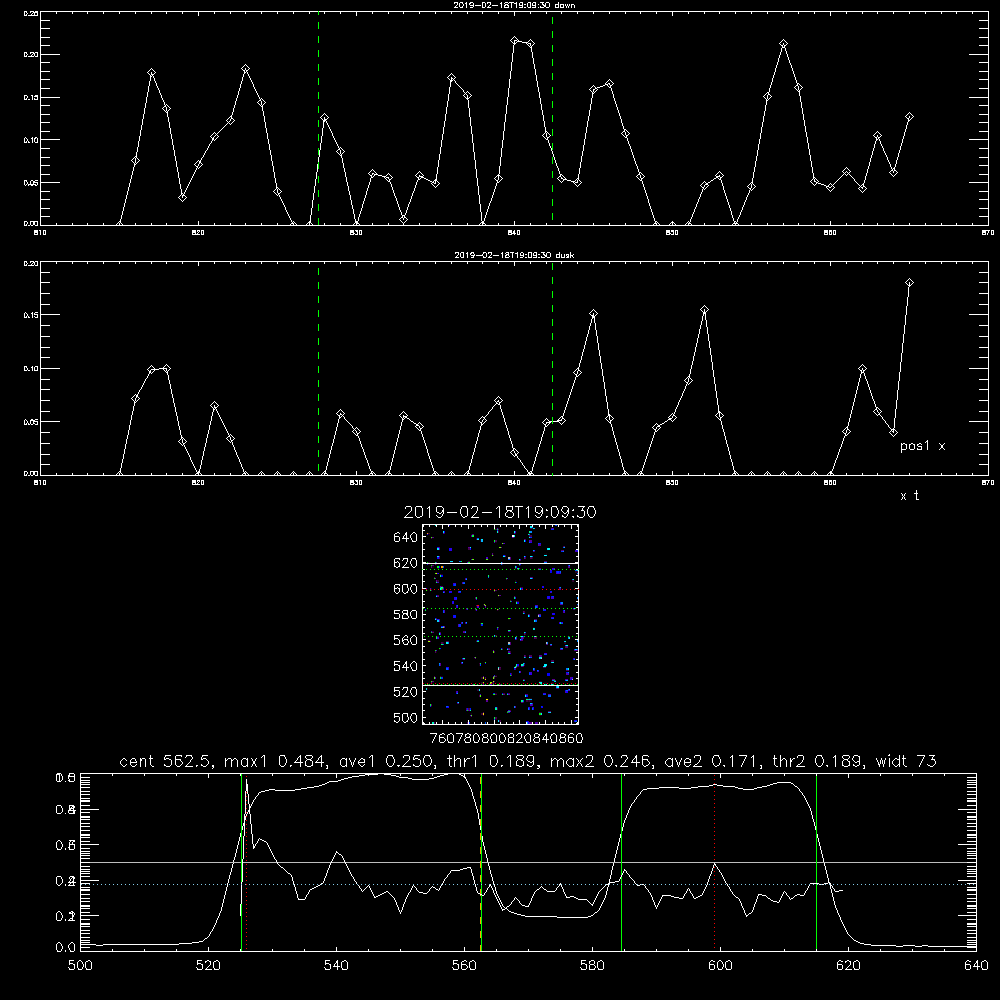Click x-axis label 600 on bottom plot
This screenshot has width=1000, height=1000.
tap(721, 966)
